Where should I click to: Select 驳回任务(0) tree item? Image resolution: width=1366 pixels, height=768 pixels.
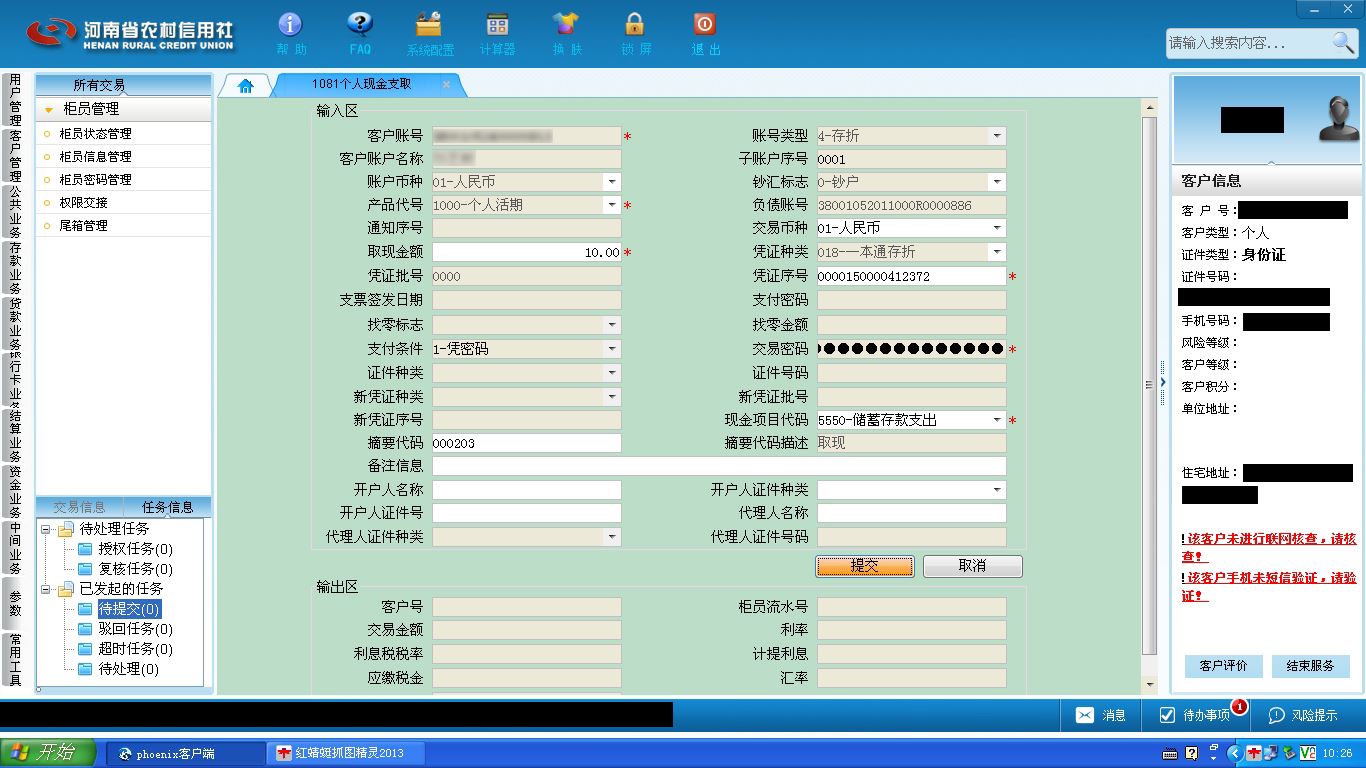click(135, 629)
